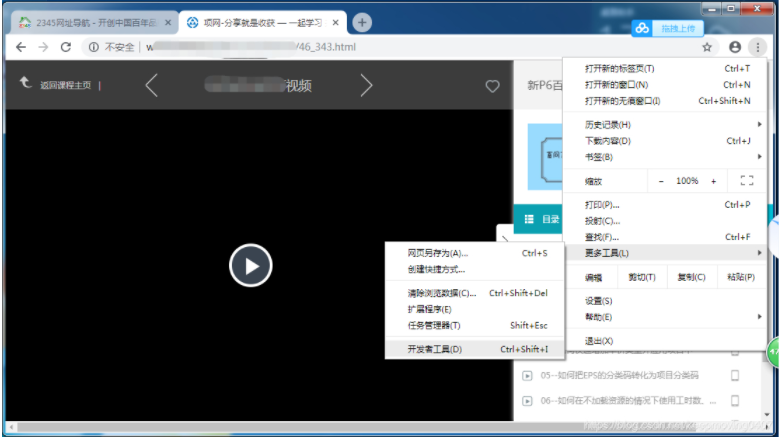Image resolution: width=779 pixels, height=437 pixels.
Task: Enter fullscreen via zoom row icon
Action: tap(746, 181)
